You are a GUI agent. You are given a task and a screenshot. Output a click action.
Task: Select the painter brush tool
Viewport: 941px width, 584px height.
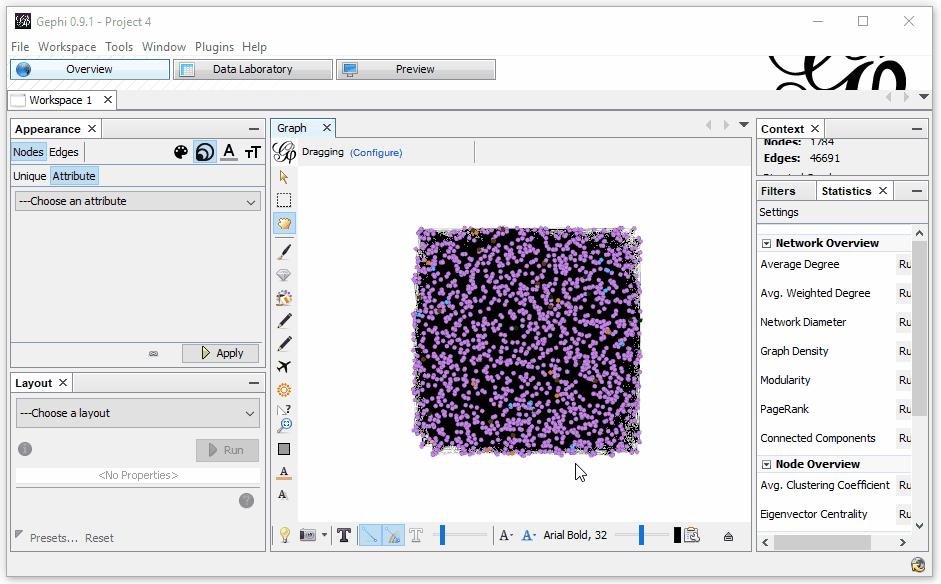point(284,251)
